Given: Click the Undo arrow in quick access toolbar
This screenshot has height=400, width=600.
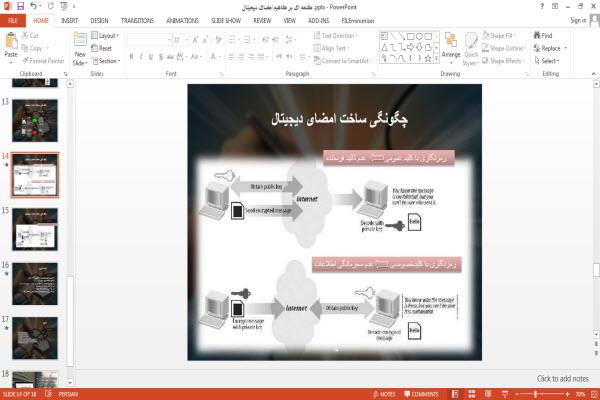Looking at the screenshot, I should (33, 6).
